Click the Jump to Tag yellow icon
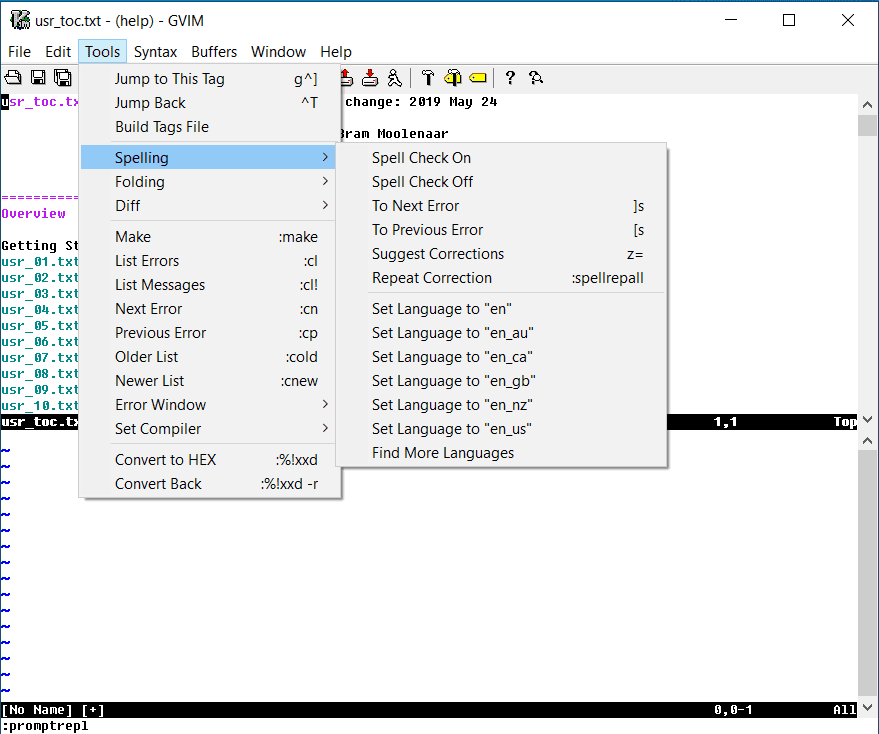Viewport: 879px width, 734px height. [478, 77]
